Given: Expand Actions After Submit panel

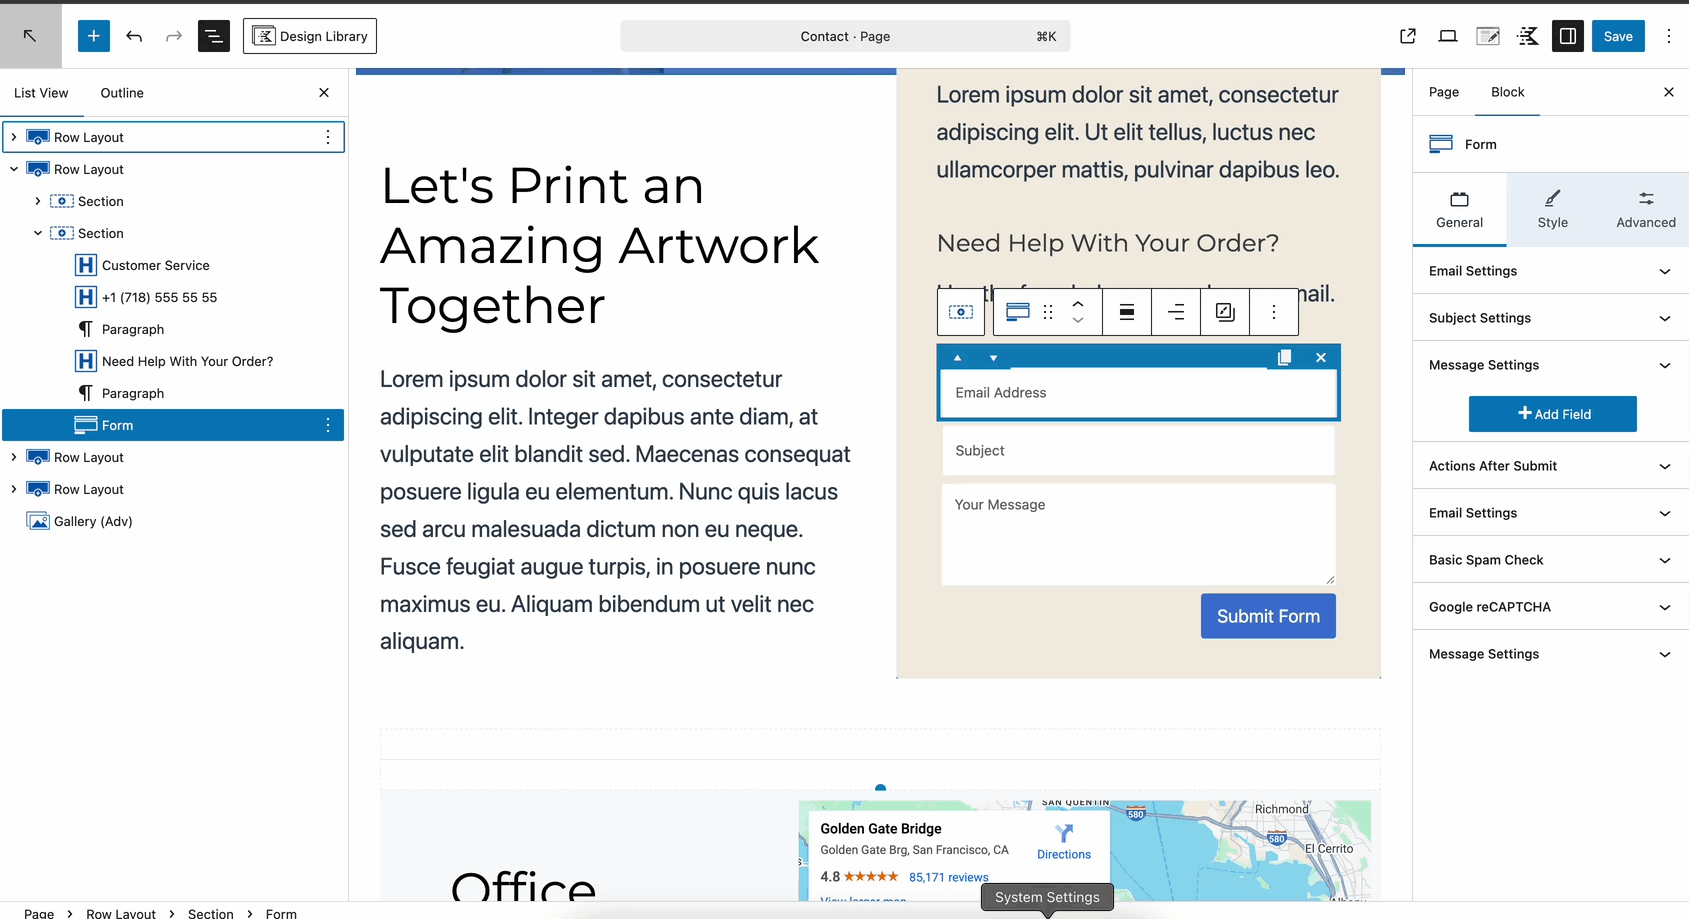Looking at the screenshot, I should [1550, 466].
